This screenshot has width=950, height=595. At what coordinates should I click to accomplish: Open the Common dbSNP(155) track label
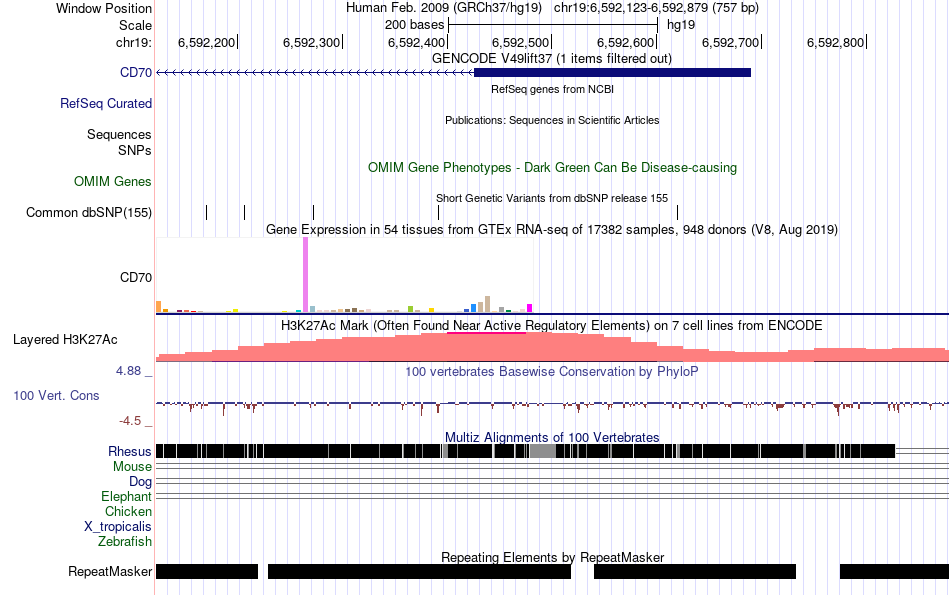point(89,213)
